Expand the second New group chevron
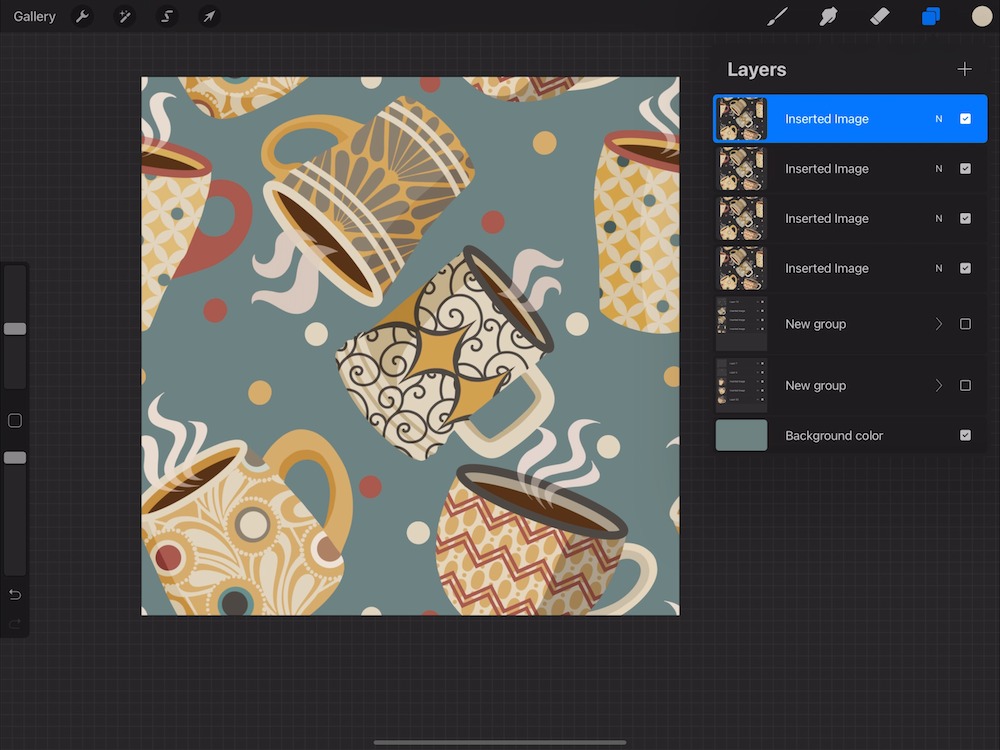Screen dimensions: 1000x750 [938, 386]
